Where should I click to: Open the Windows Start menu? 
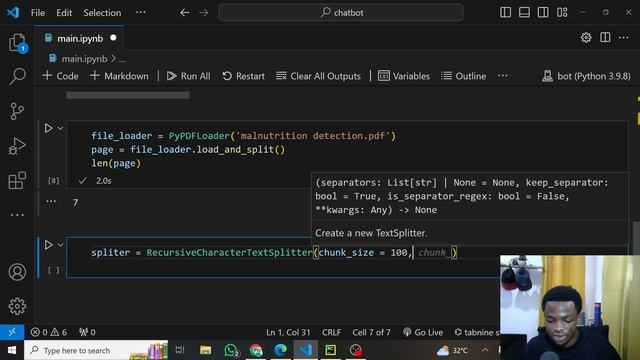point(12,350)
